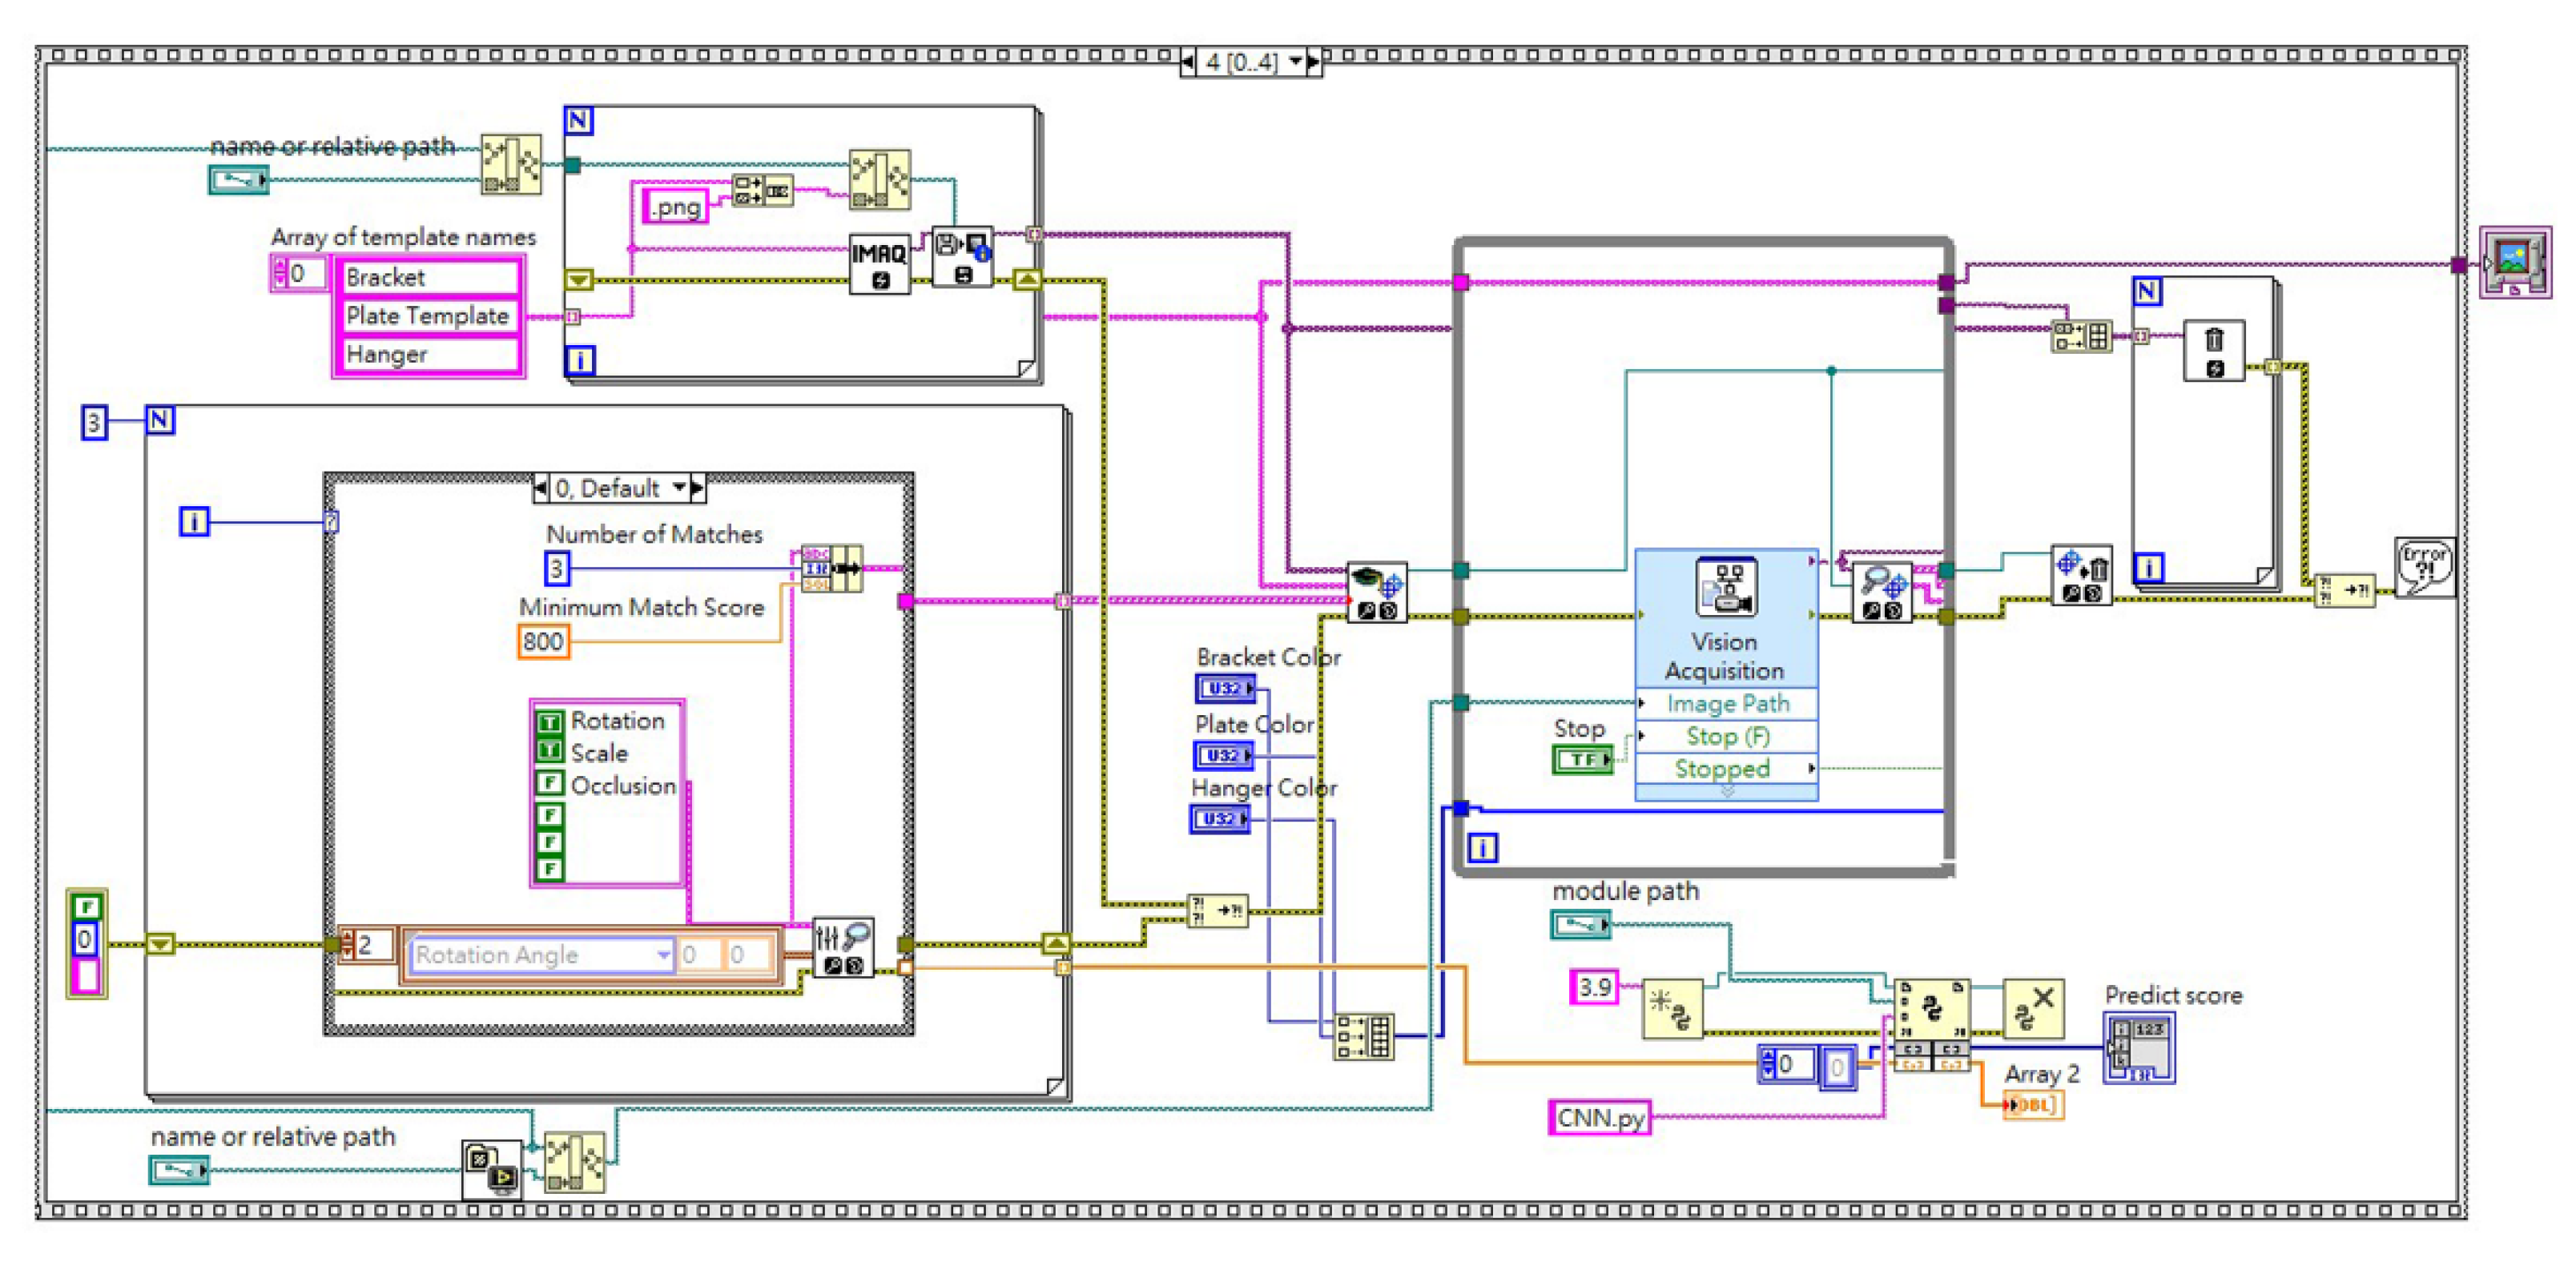Toggle the Scale boolean constant
2576x1262 pixels.
point(549,752)
